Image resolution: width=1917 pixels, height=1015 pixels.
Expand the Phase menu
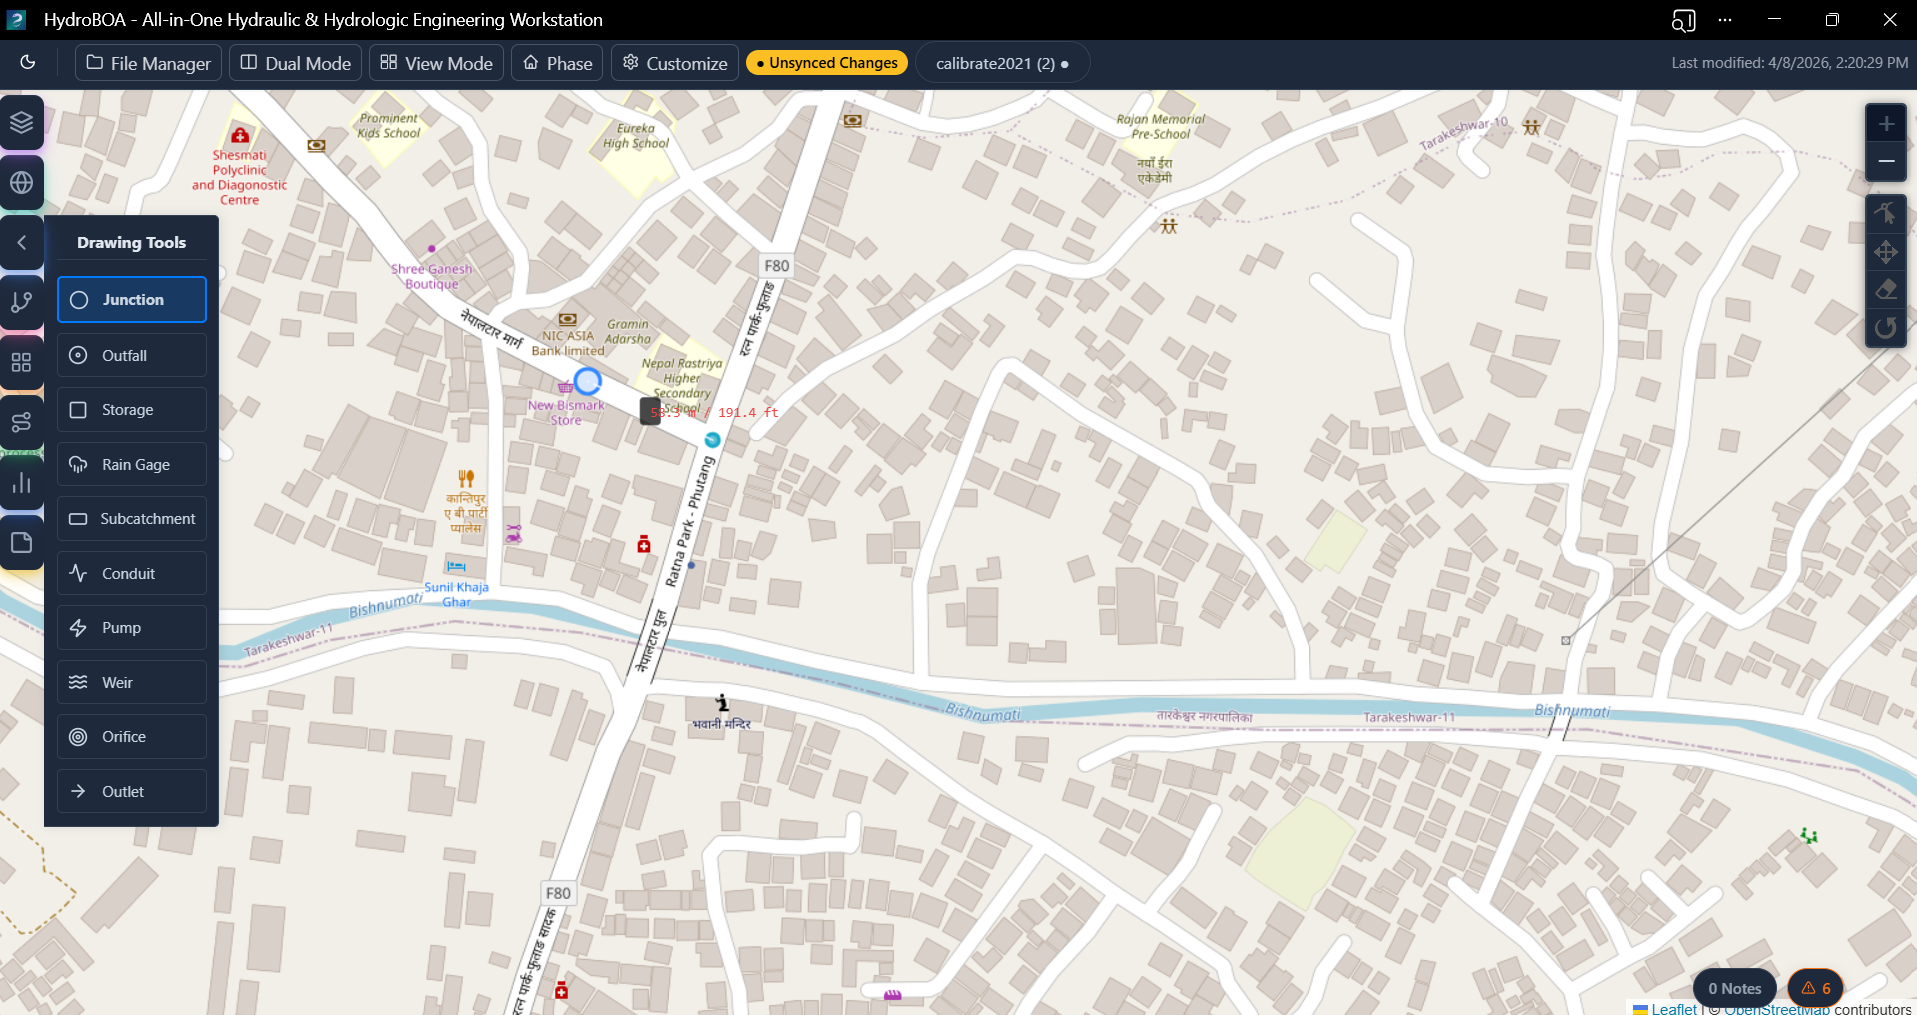(x=557, y=63)
